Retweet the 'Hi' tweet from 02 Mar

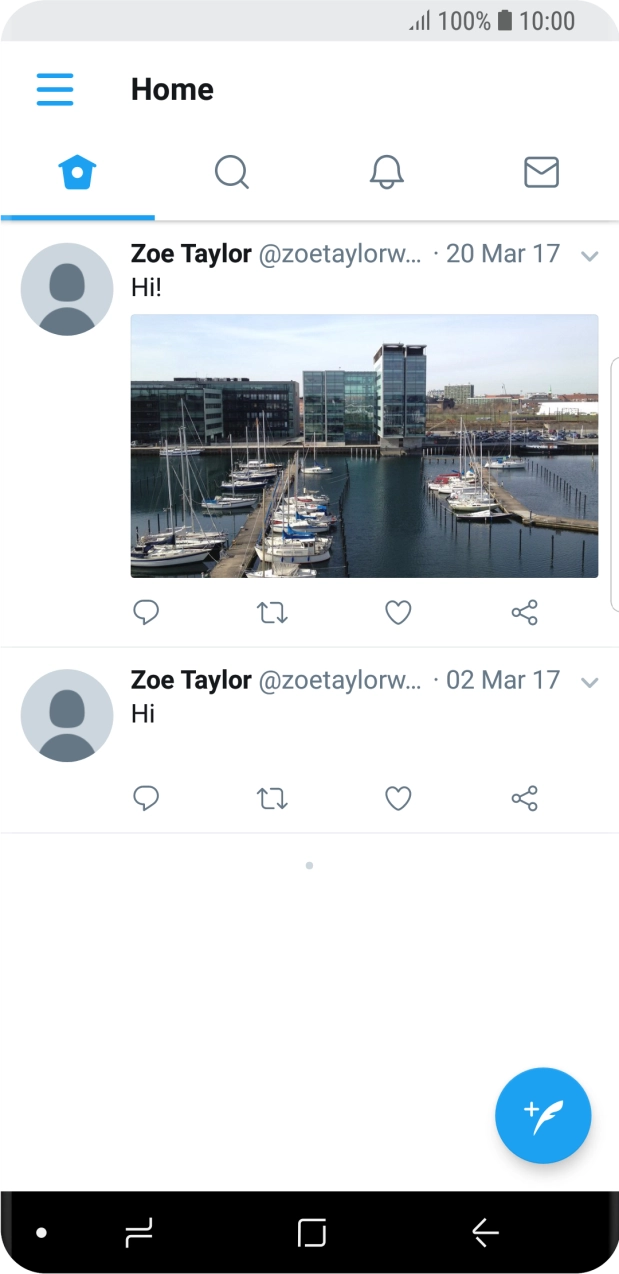click(272, 797)
